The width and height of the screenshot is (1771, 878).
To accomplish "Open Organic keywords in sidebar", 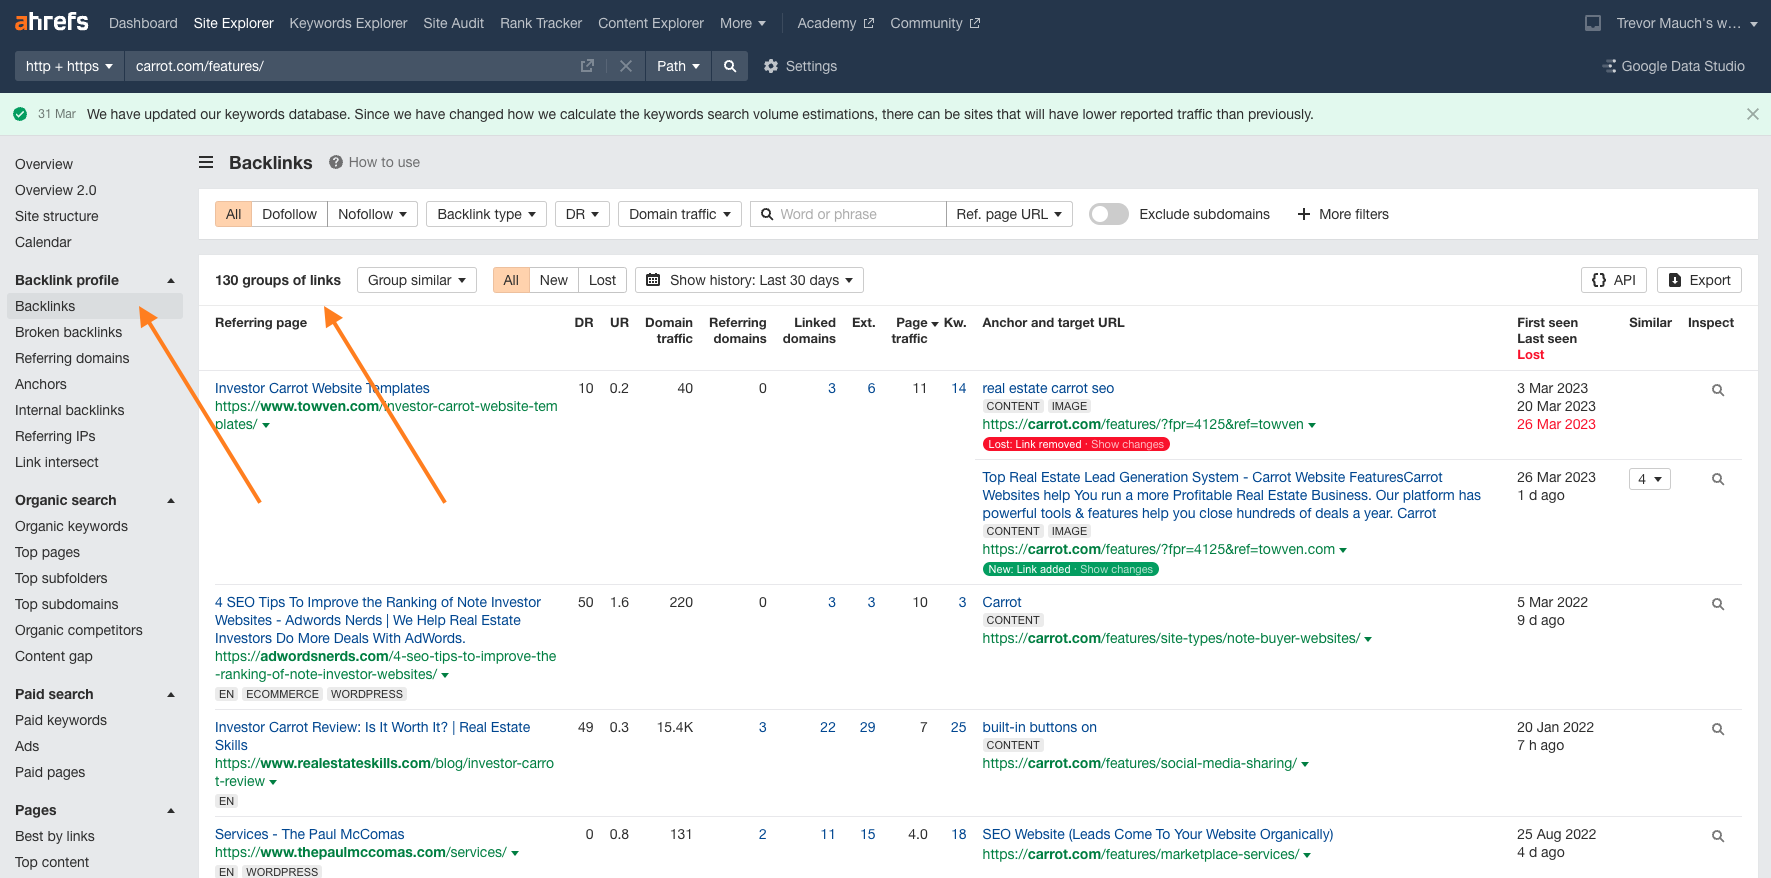I will pyautogui.click(x=71, y=526).
